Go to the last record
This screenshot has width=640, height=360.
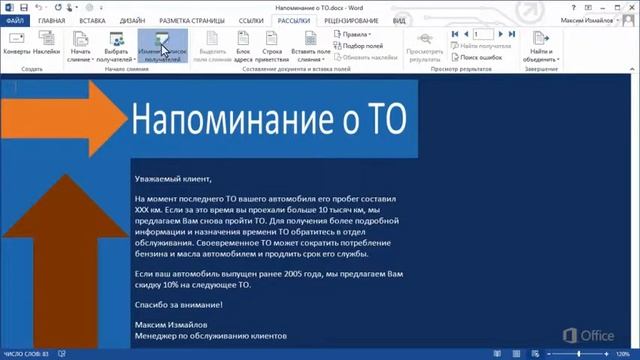(x=512, y=34)
